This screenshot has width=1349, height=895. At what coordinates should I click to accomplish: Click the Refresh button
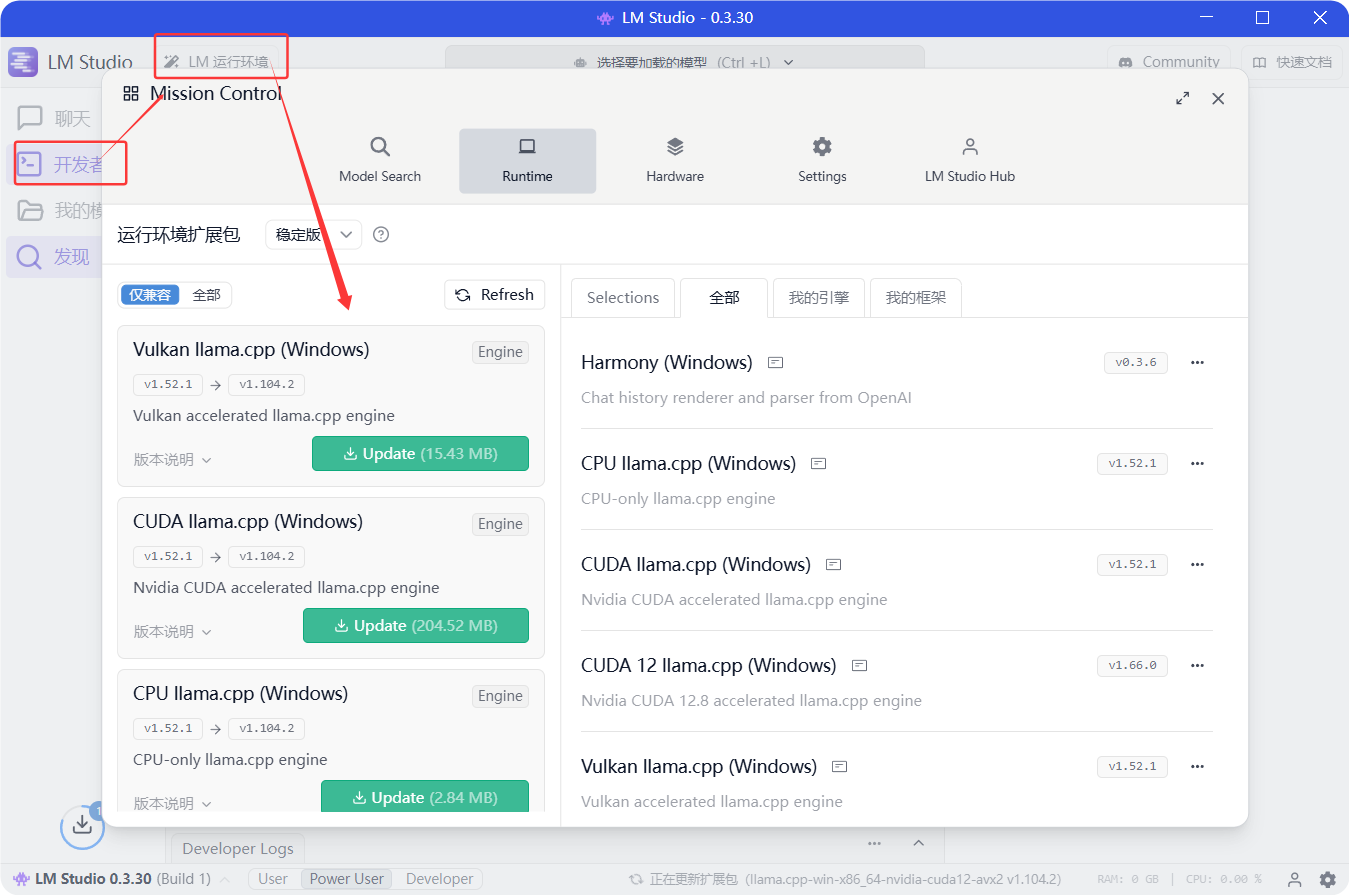tap(495, 295)
